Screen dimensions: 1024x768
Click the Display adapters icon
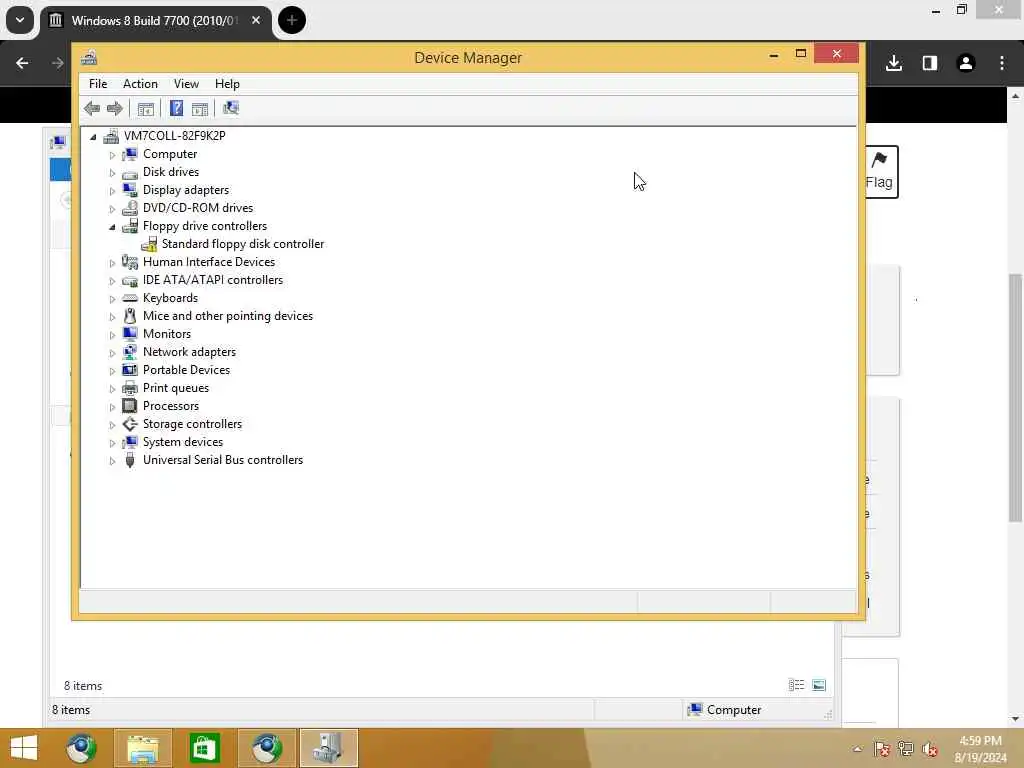130,190
